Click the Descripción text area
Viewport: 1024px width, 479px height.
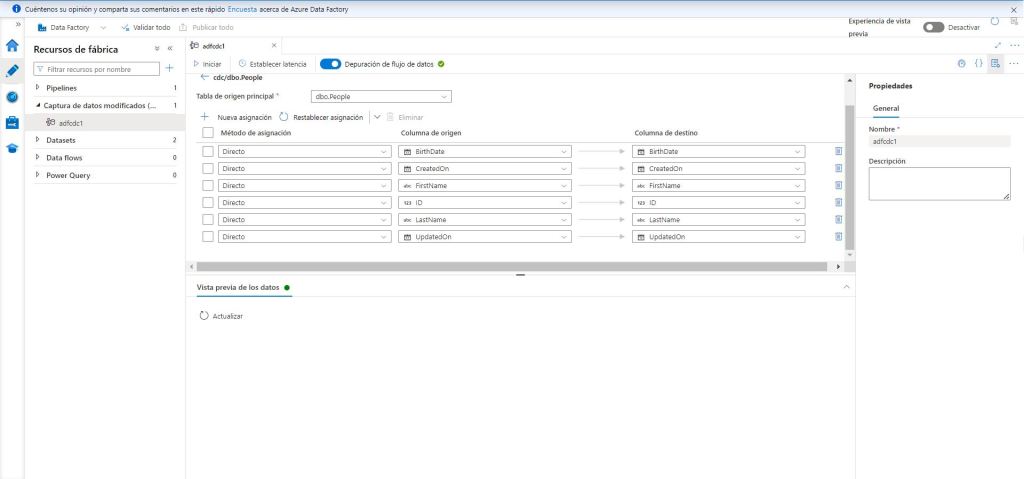tap(939, 183)
